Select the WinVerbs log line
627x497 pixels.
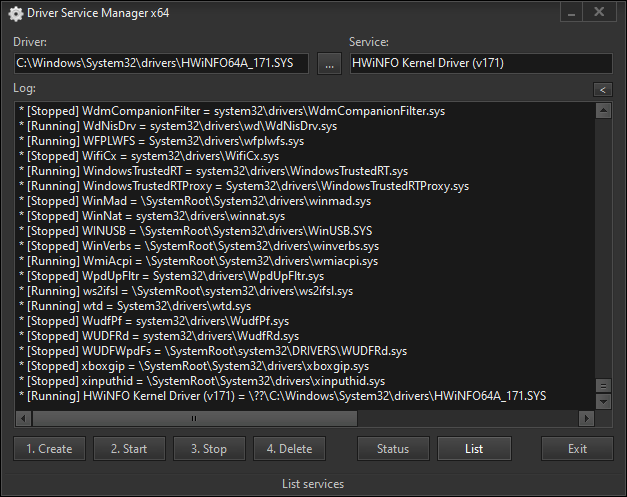coord(199,246)
